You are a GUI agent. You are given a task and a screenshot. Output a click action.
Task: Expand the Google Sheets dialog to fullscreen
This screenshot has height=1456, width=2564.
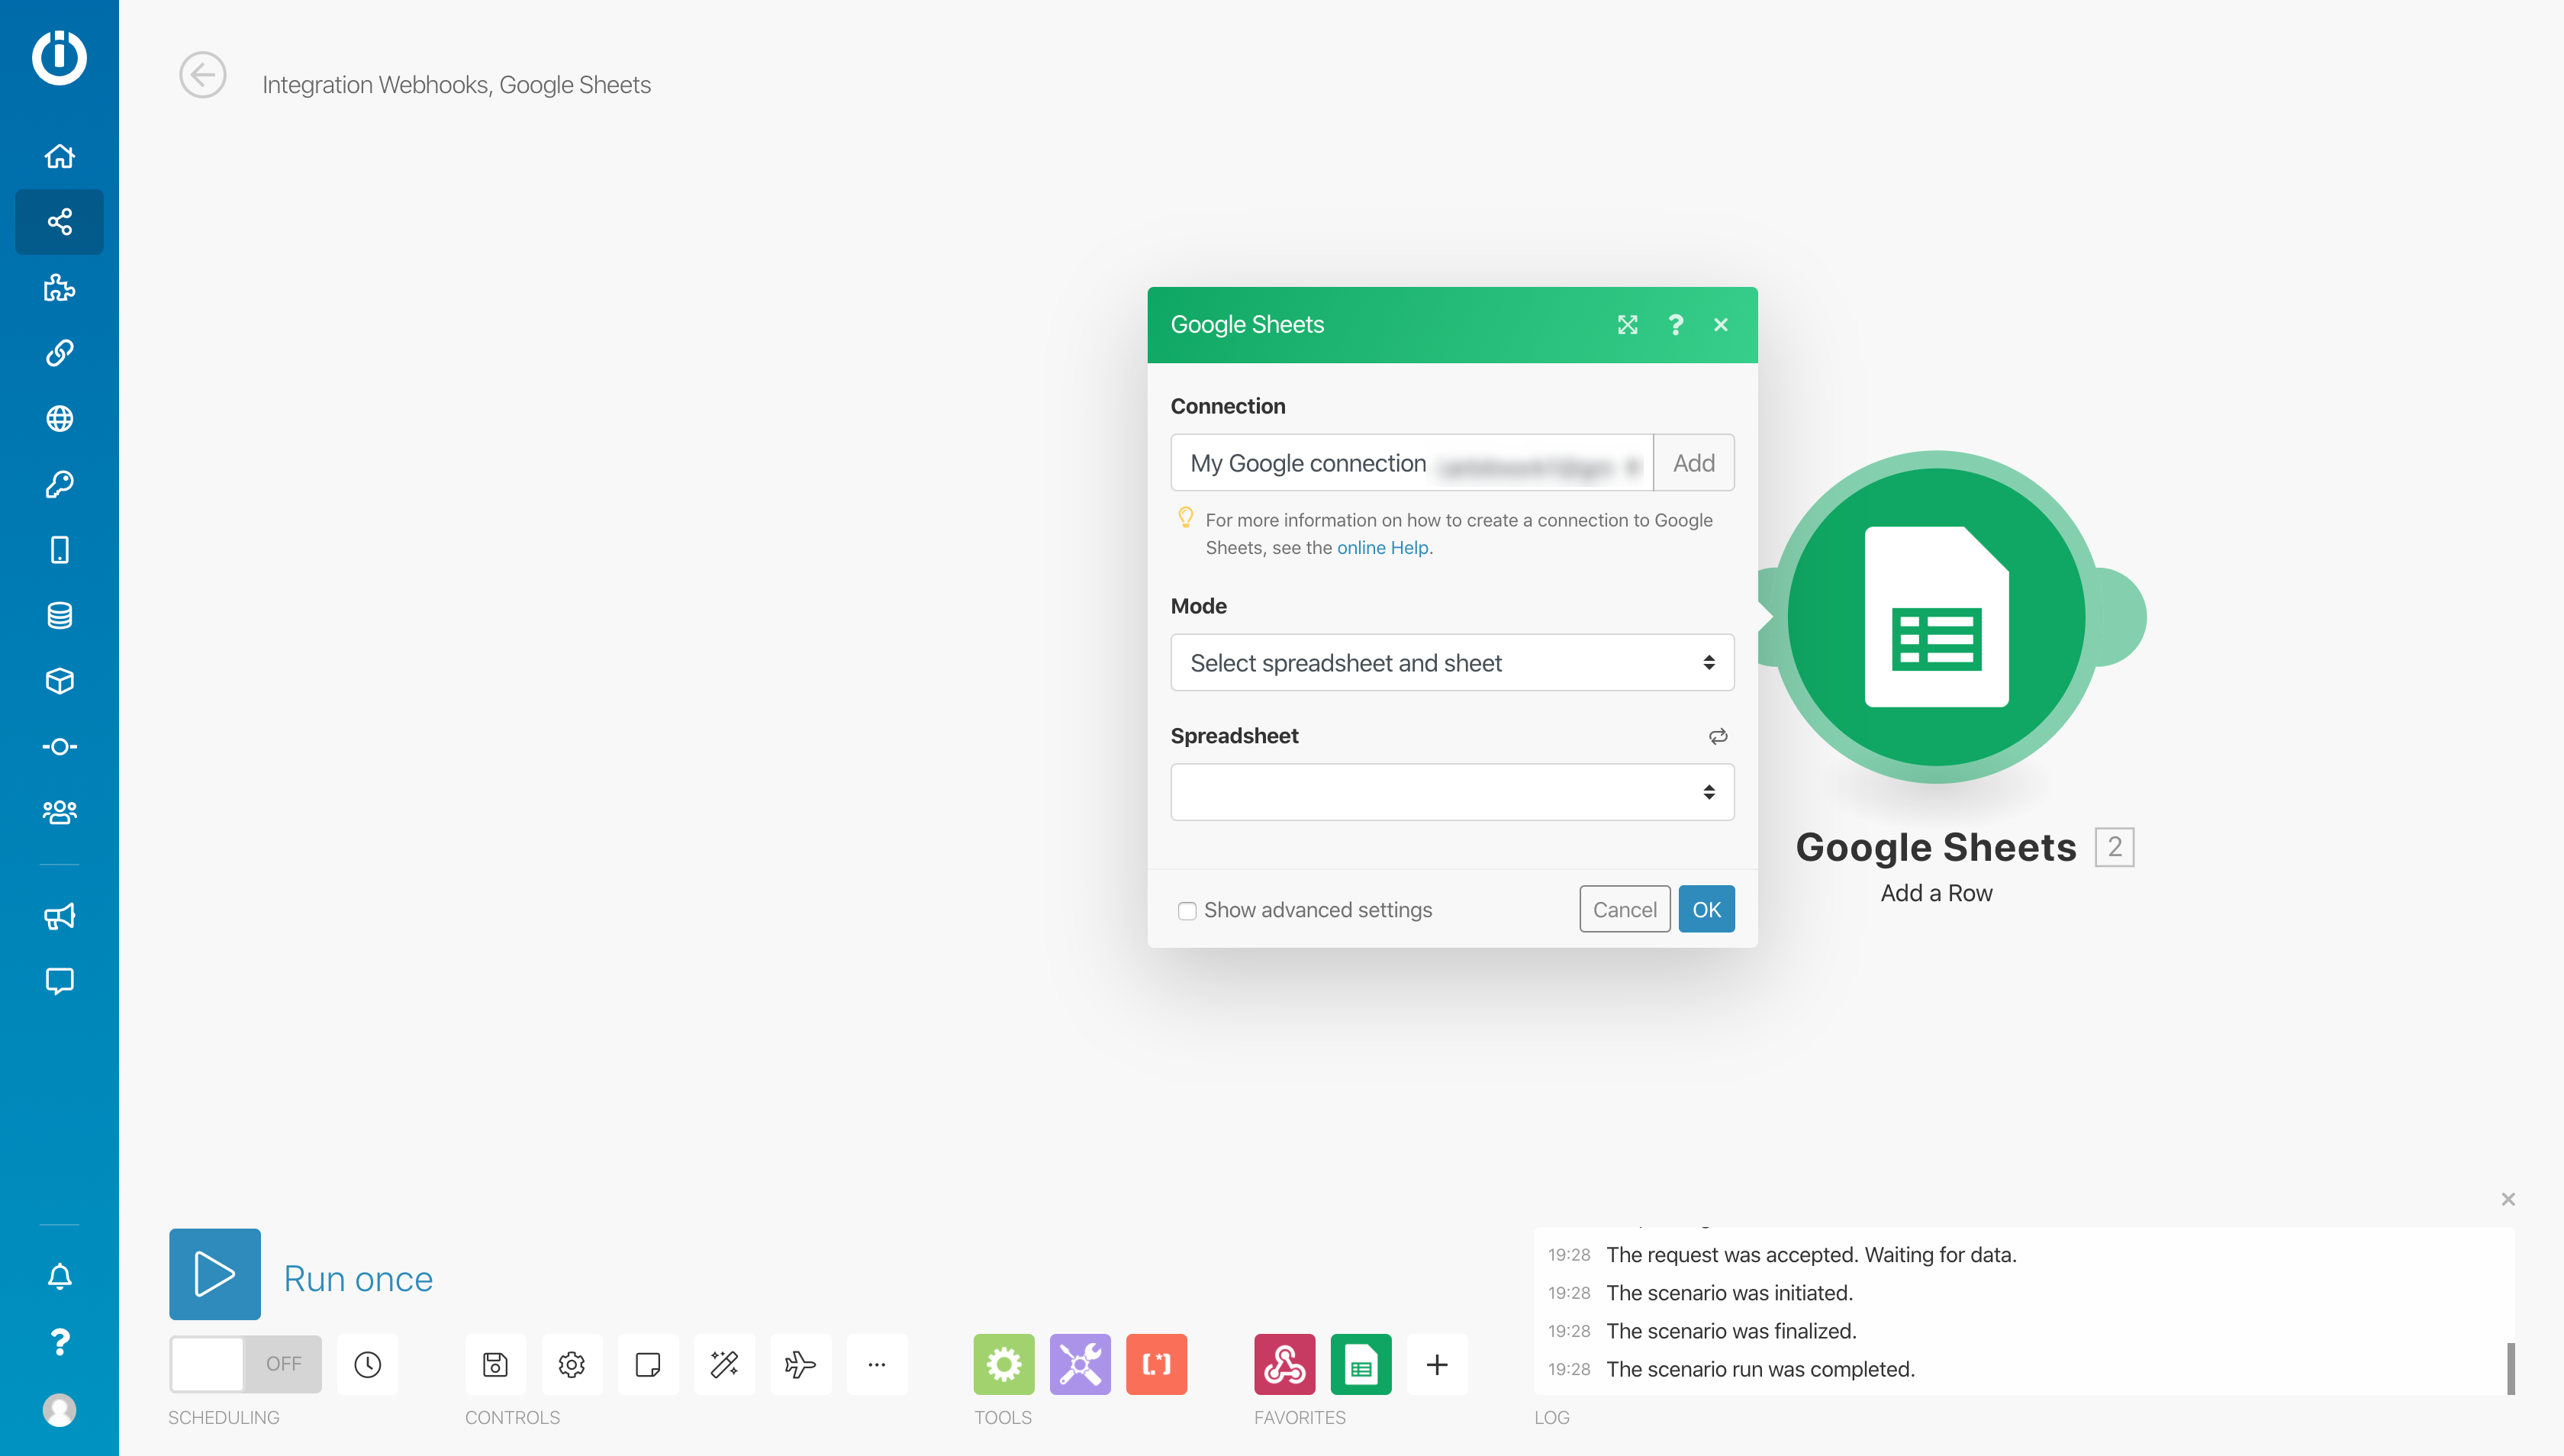coord(1628,325)
